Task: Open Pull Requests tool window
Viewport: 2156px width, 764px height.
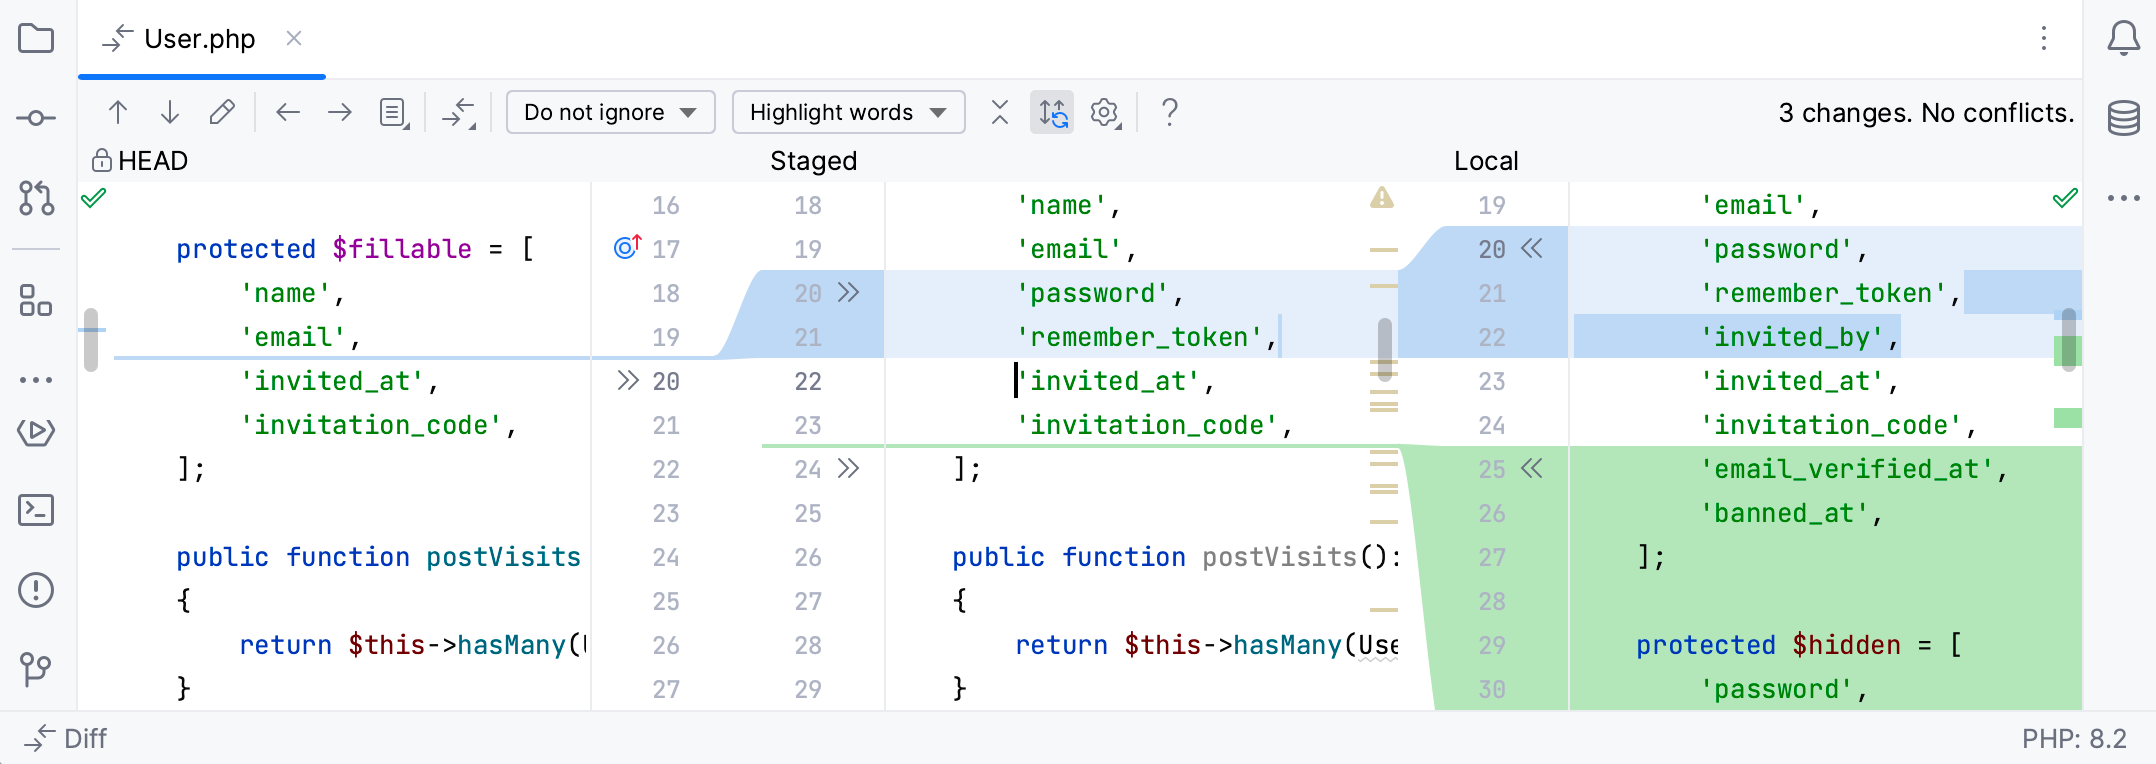Action: 36,198
